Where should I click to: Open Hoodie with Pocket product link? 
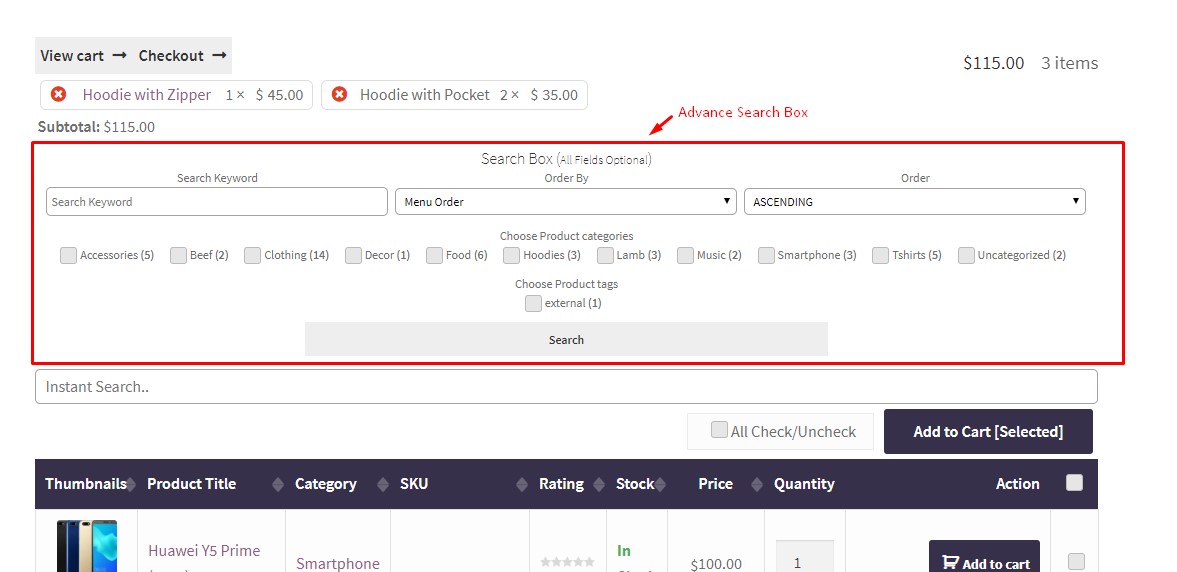coord(425,95)
